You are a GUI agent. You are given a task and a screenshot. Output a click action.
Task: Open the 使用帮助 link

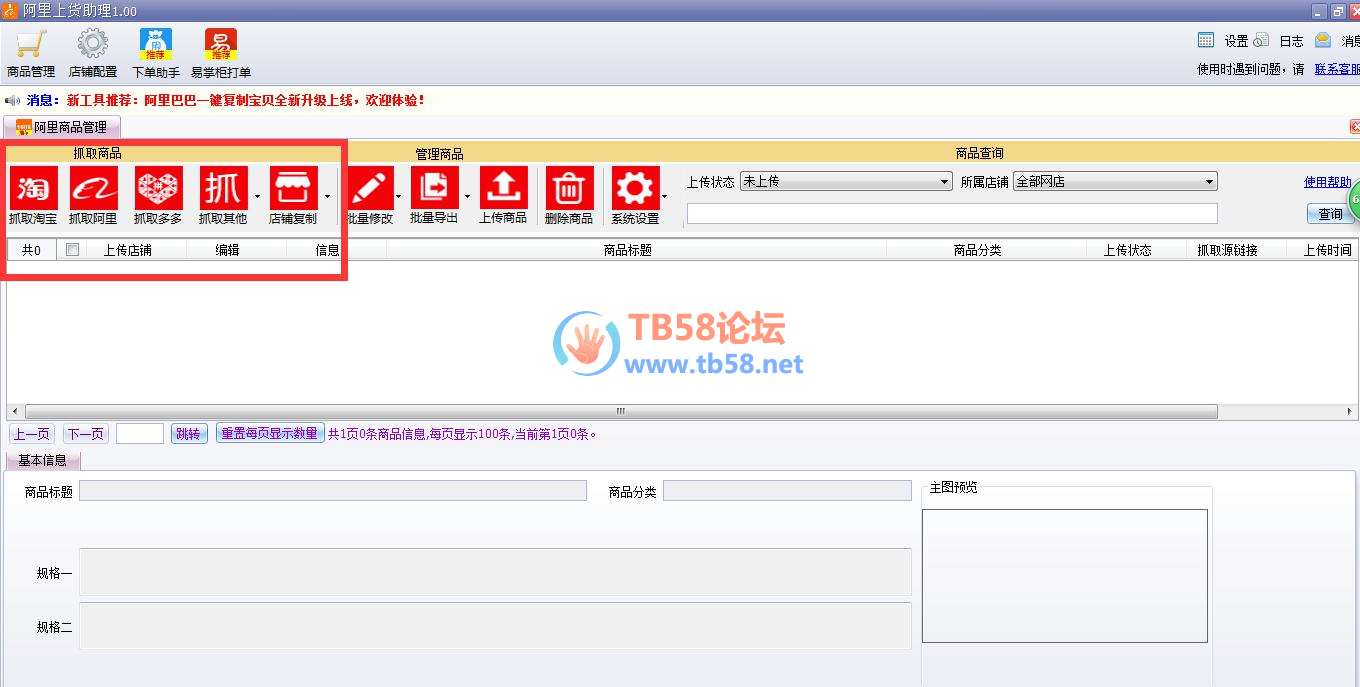(x=1328, y=182)
